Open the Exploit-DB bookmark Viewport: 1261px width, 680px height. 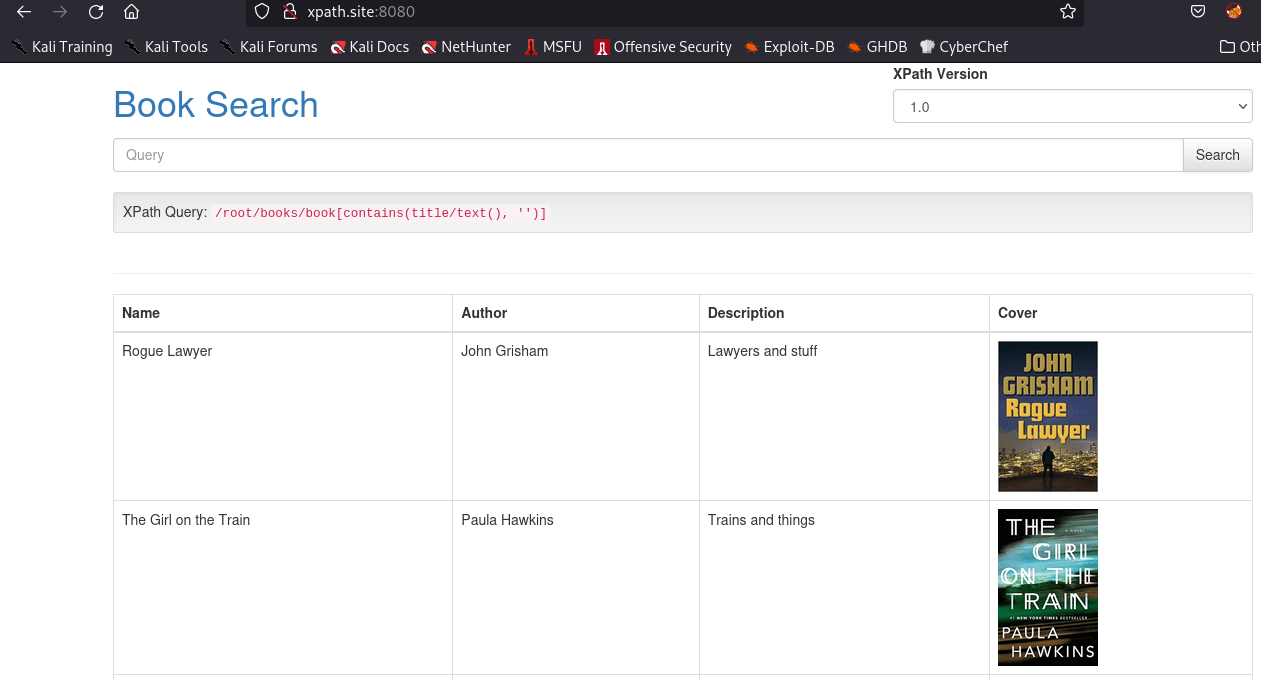click(x=789, y=46)
